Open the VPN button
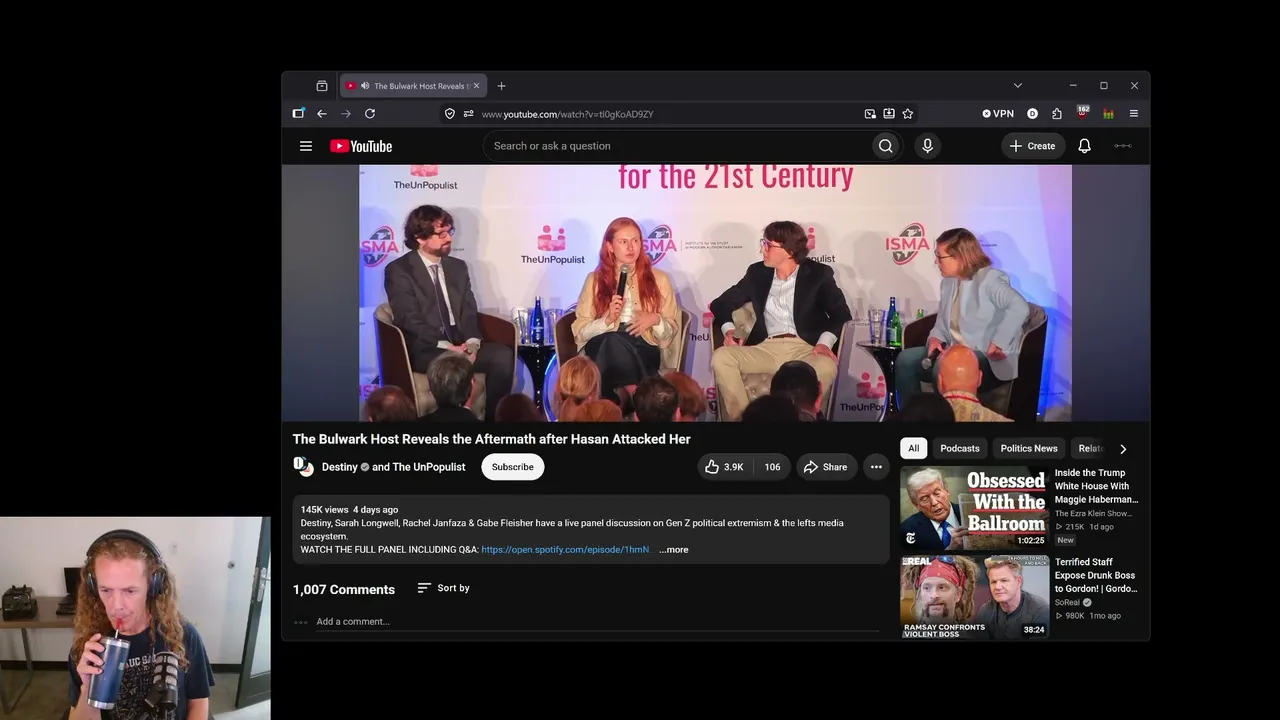The width and height of the screenshot is (1280, 720). (998, 114)
